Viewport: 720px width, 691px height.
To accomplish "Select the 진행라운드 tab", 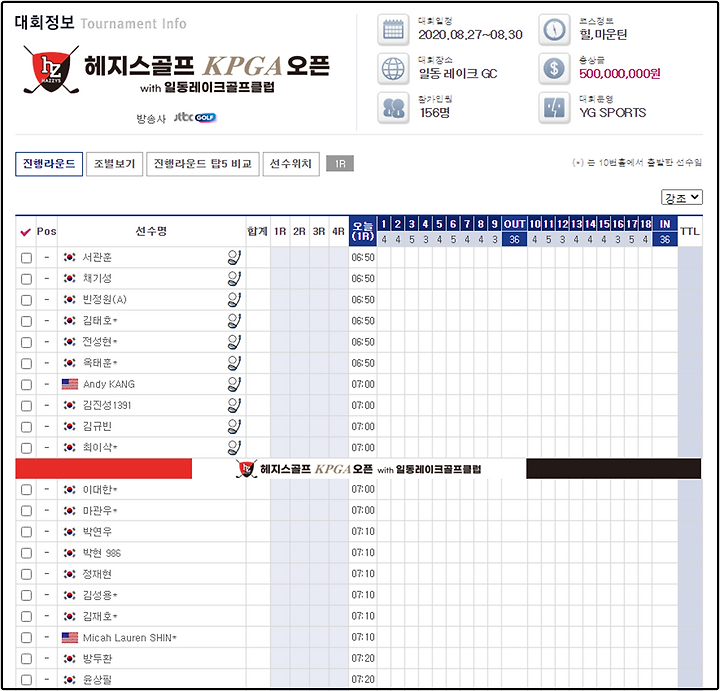I will 49,164.
